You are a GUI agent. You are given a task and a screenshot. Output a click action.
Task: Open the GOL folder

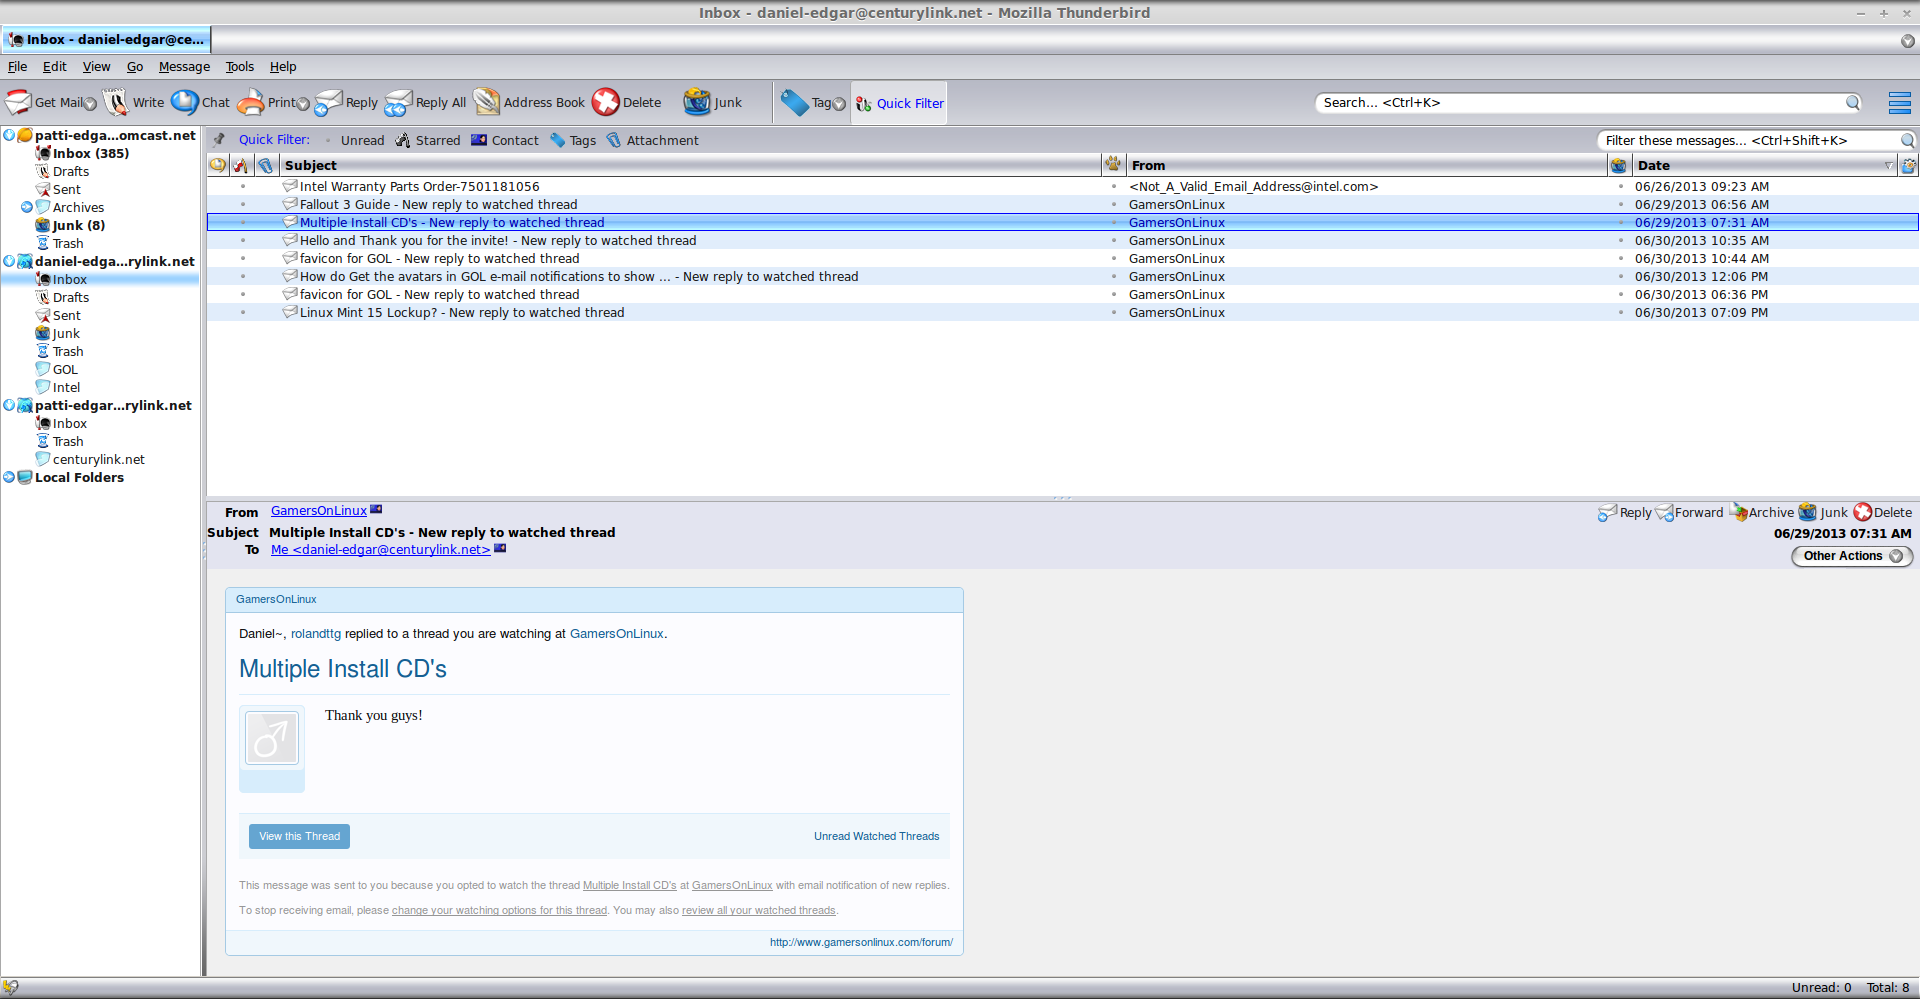(x=65, y=369)
